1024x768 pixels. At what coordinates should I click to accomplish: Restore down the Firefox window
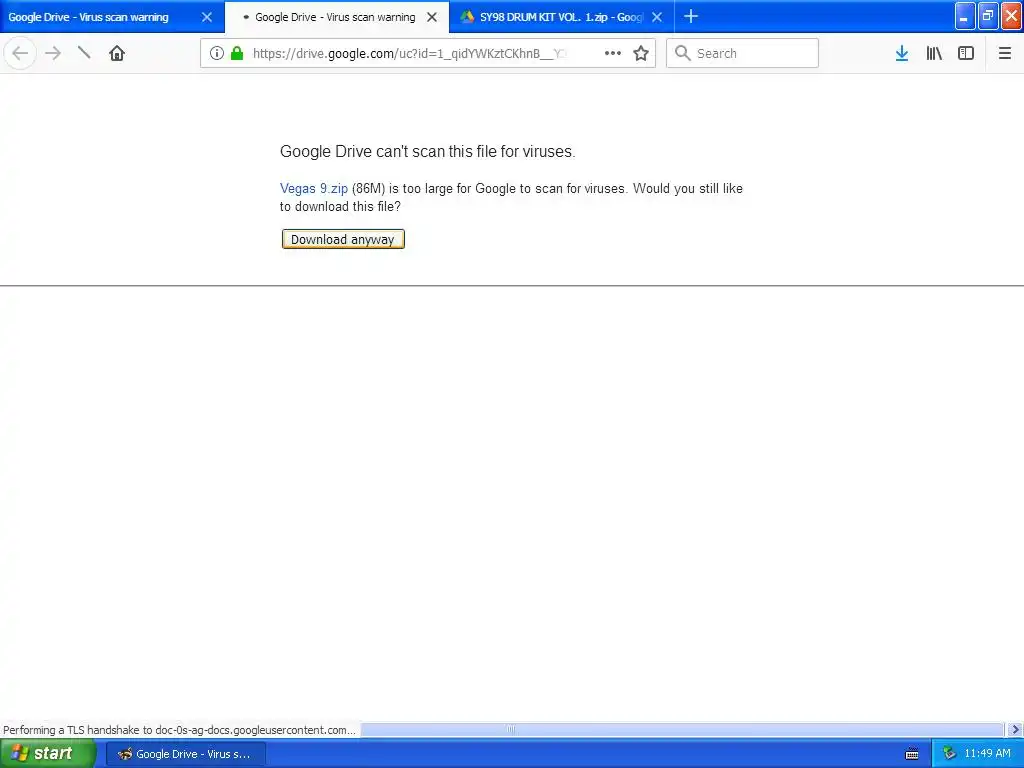click(988, 16)
